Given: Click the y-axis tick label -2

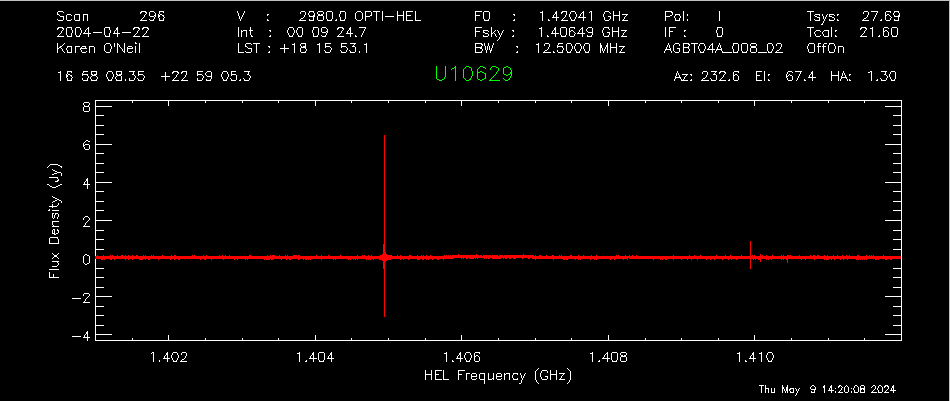Looking at the screenshot, I should tap(82, 297).
